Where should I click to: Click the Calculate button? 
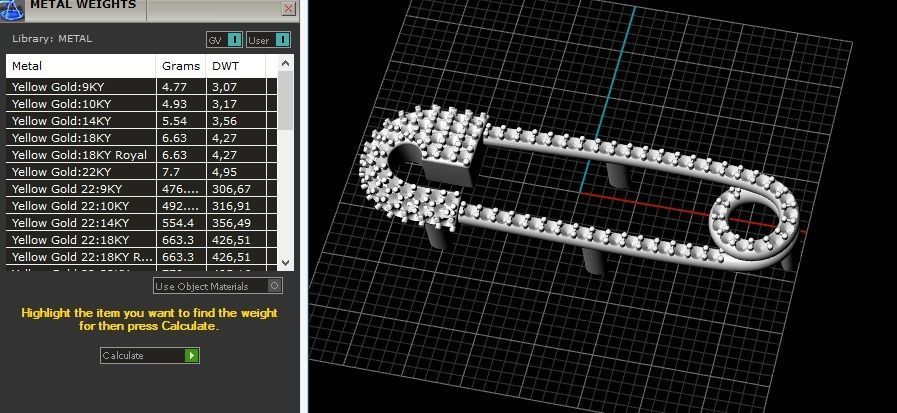(150, 355)
